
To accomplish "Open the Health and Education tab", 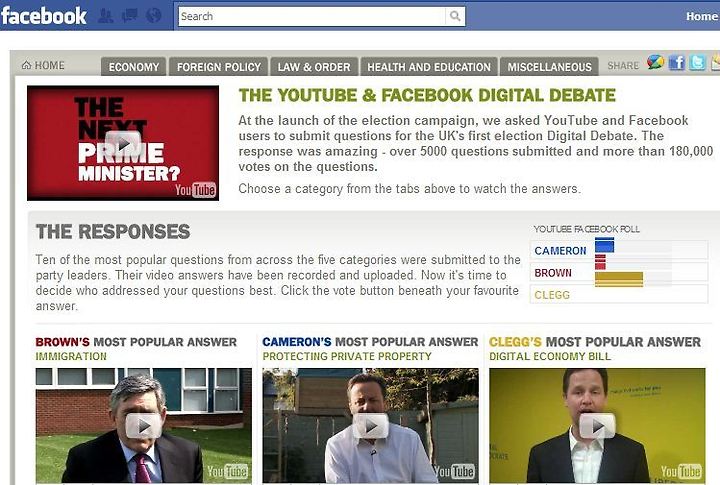I will (429, 67).
